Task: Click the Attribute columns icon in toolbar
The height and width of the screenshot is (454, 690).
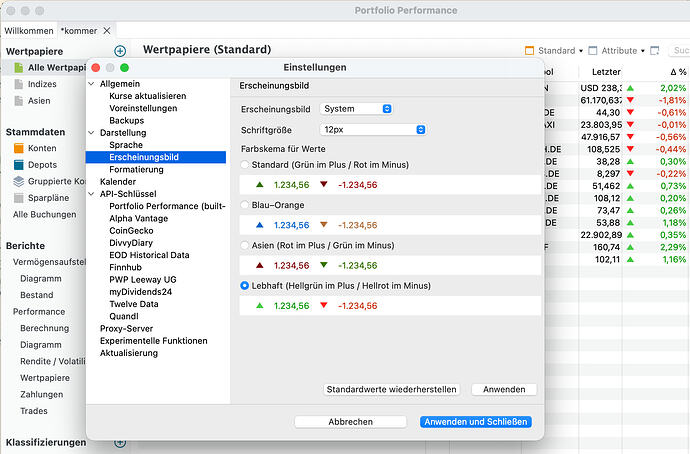Action: coord(593,50)
